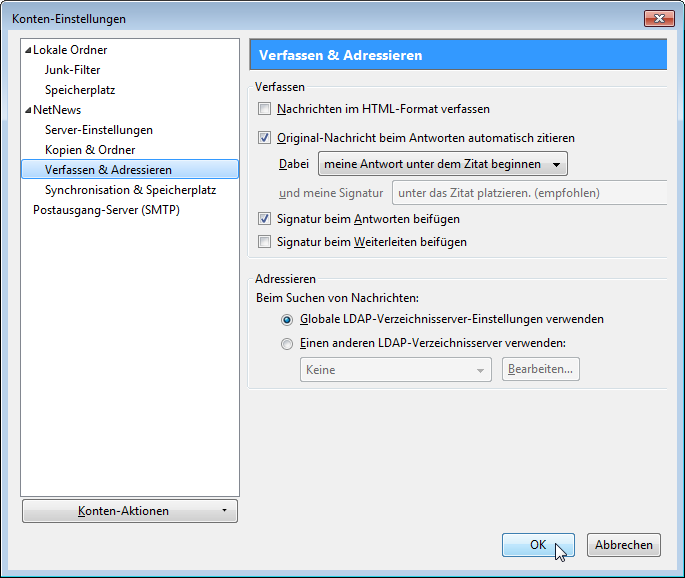This screenshot has width=685, height=578.
Task: Choose Einen anderen LDAP-Verzeichnisserver verwenden
Action: [287, 344]
